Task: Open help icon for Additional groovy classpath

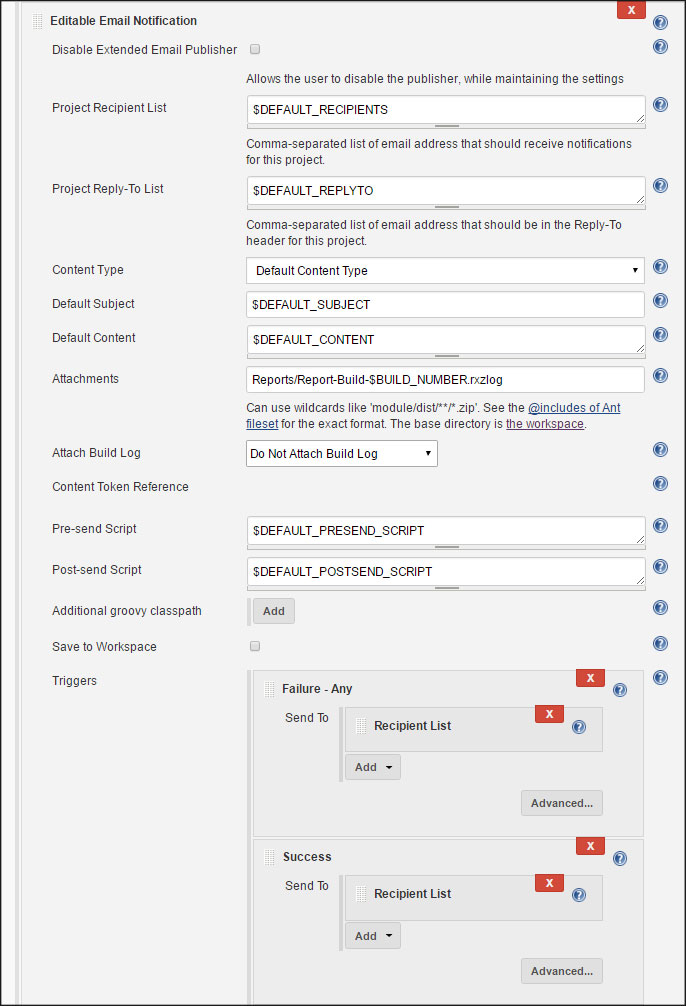Action: click(x=660, y=608)
